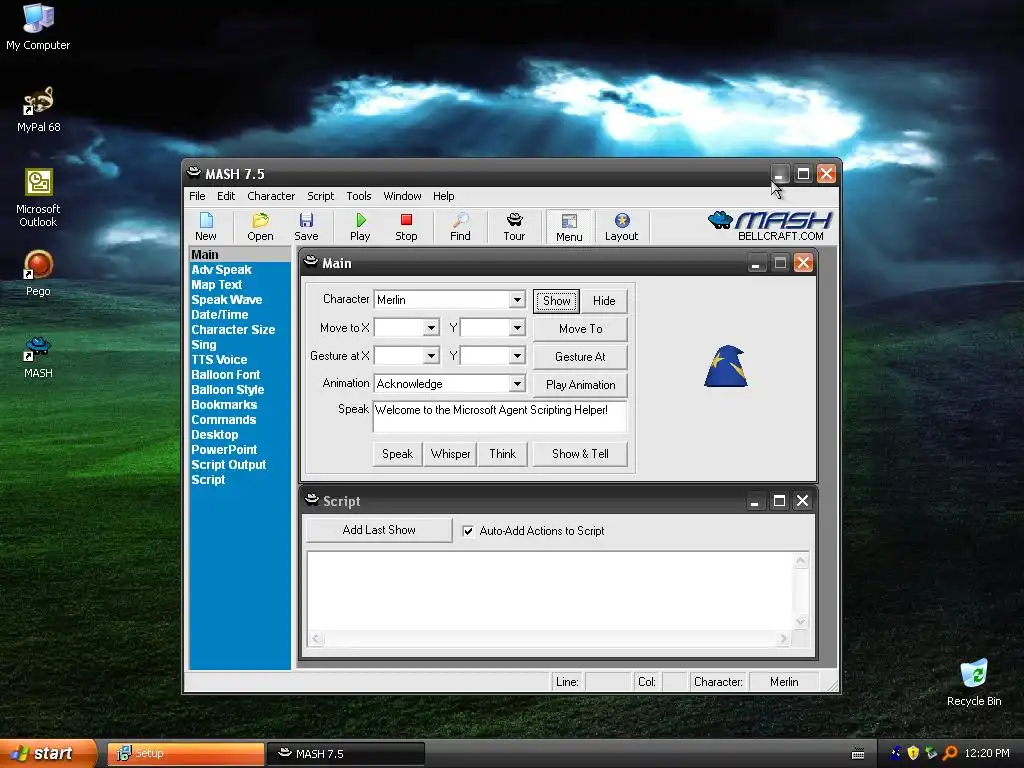Viewport: 1024px width, 768px height.
Task: Click the Add Last Show button
Action: click(379, 530)
